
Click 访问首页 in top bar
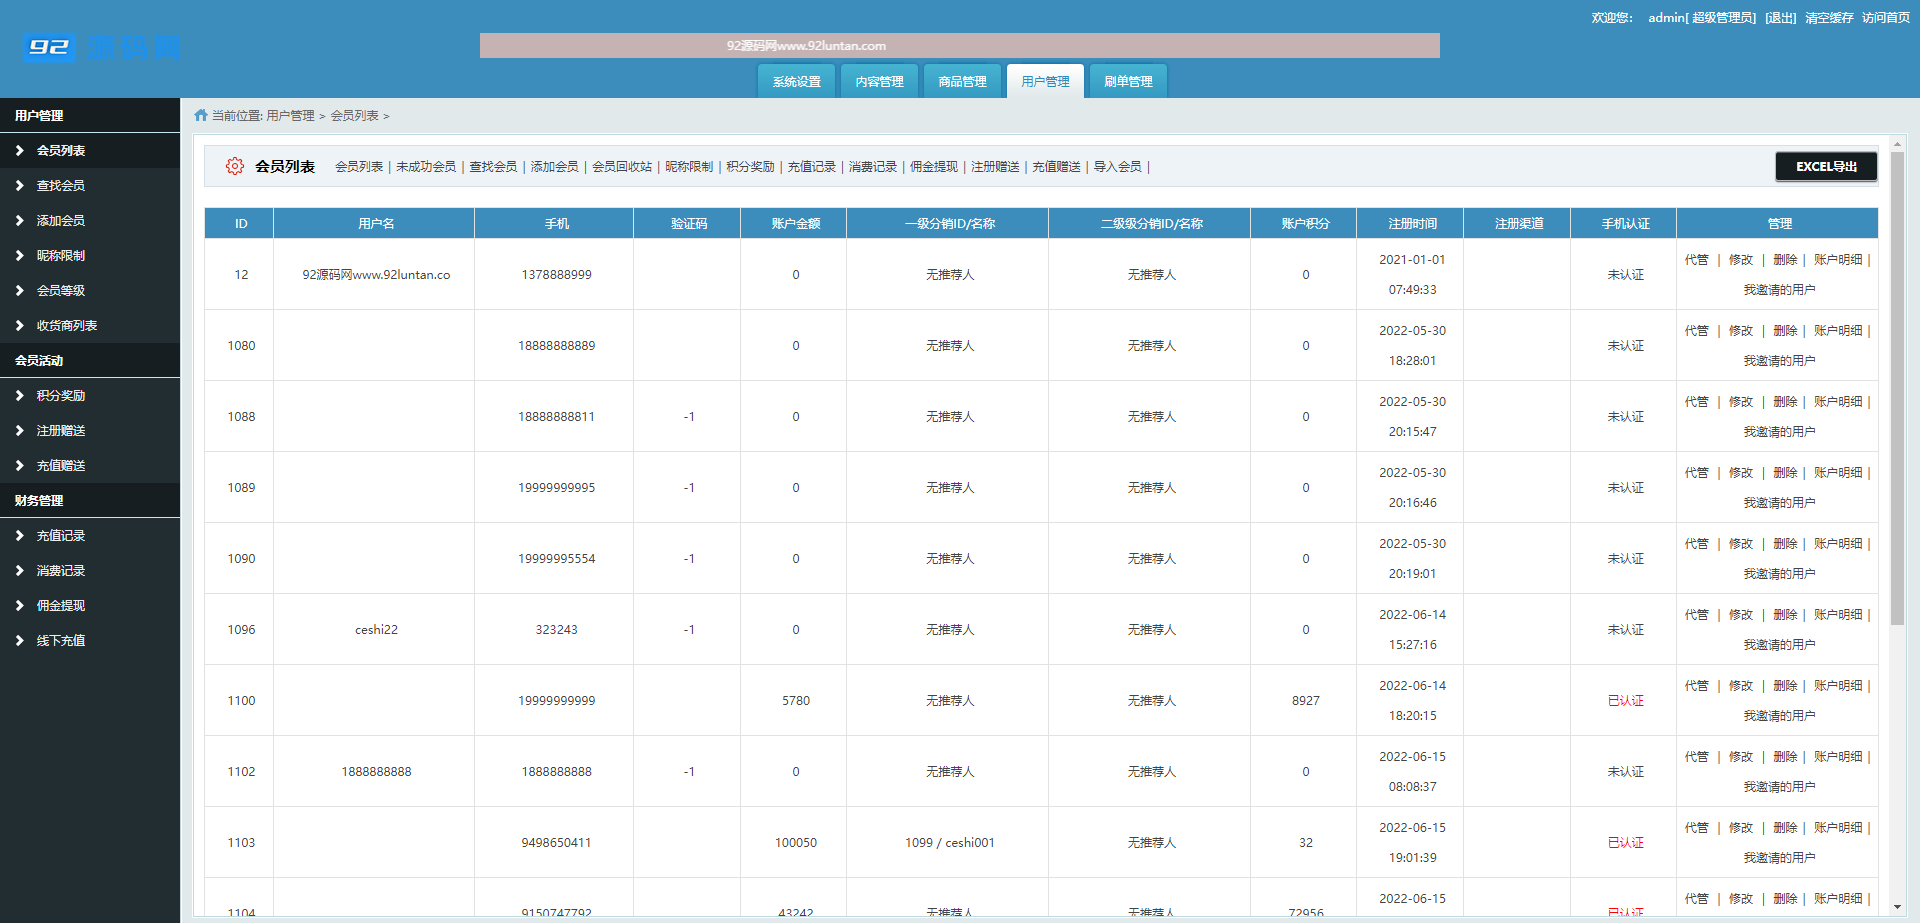tap(1886, 17)
